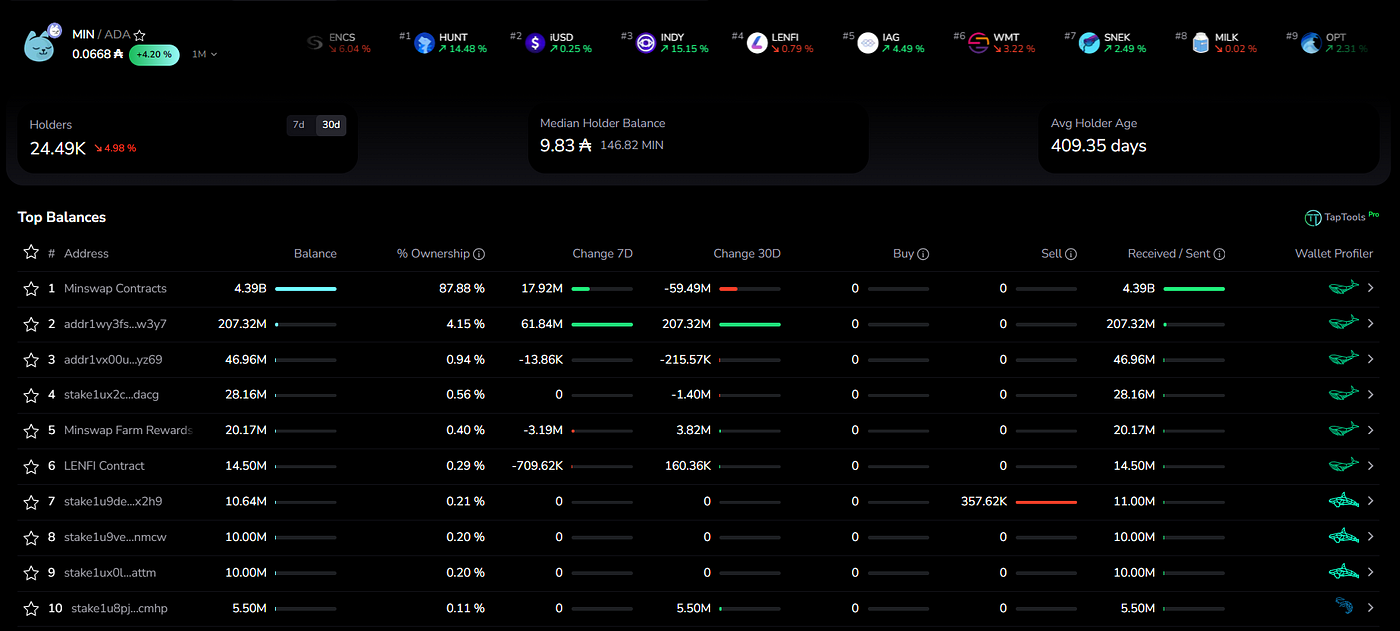Open the 1M timeframe dropdown
The height and width of the screenshot is (631, 1400).
coord(204,54)
